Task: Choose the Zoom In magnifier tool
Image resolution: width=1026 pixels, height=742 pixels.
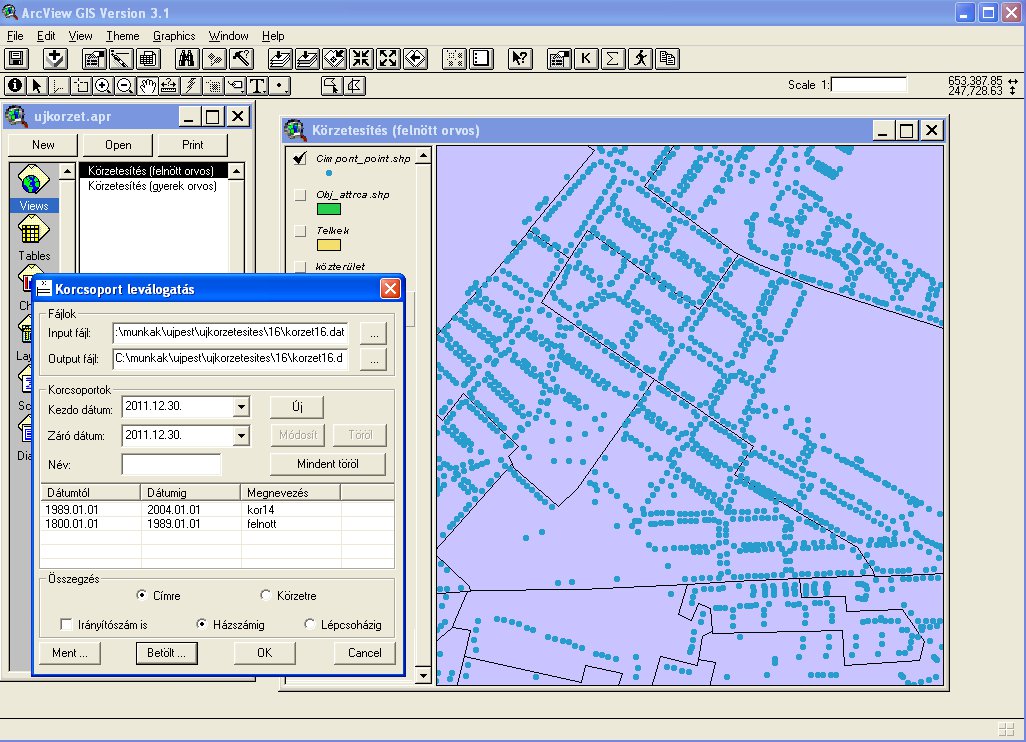Action: pyautogui.click(x=103, y=85)
